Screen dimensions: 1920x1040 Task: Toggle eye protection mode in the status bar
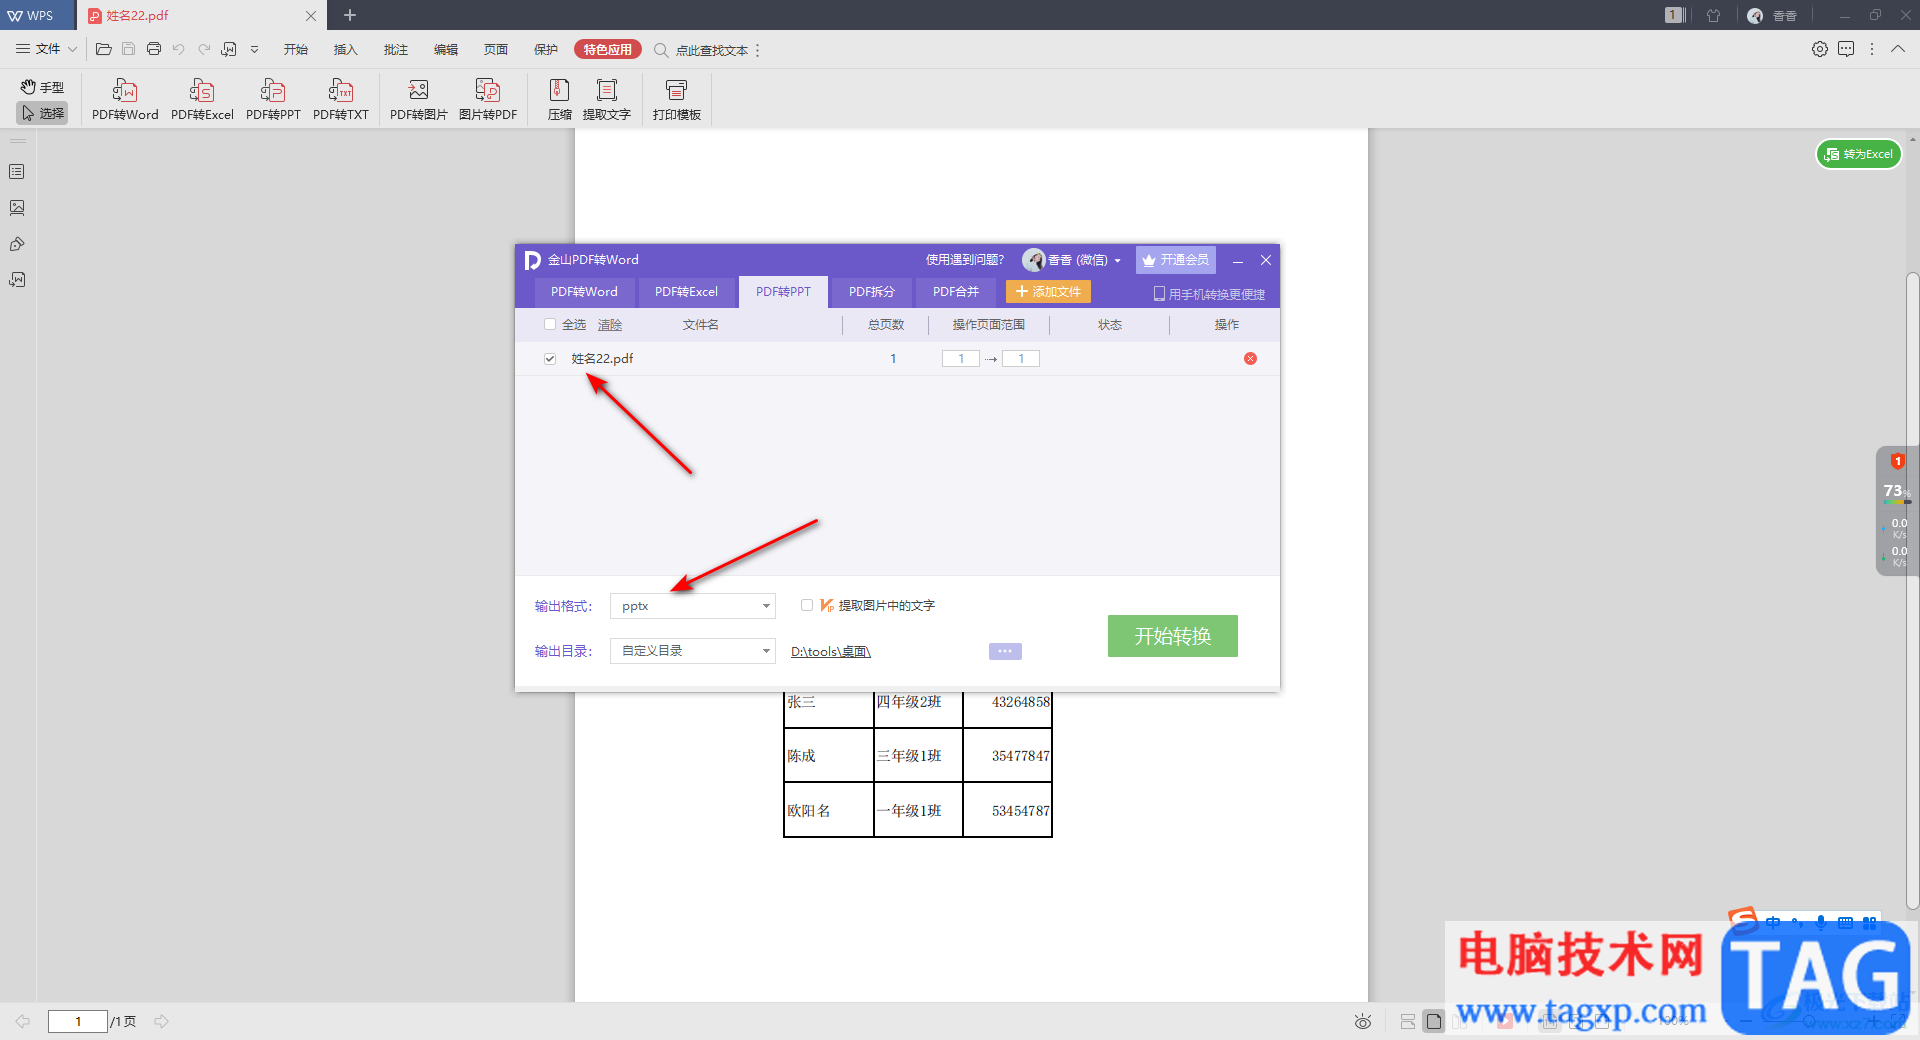point(1362,1021)
